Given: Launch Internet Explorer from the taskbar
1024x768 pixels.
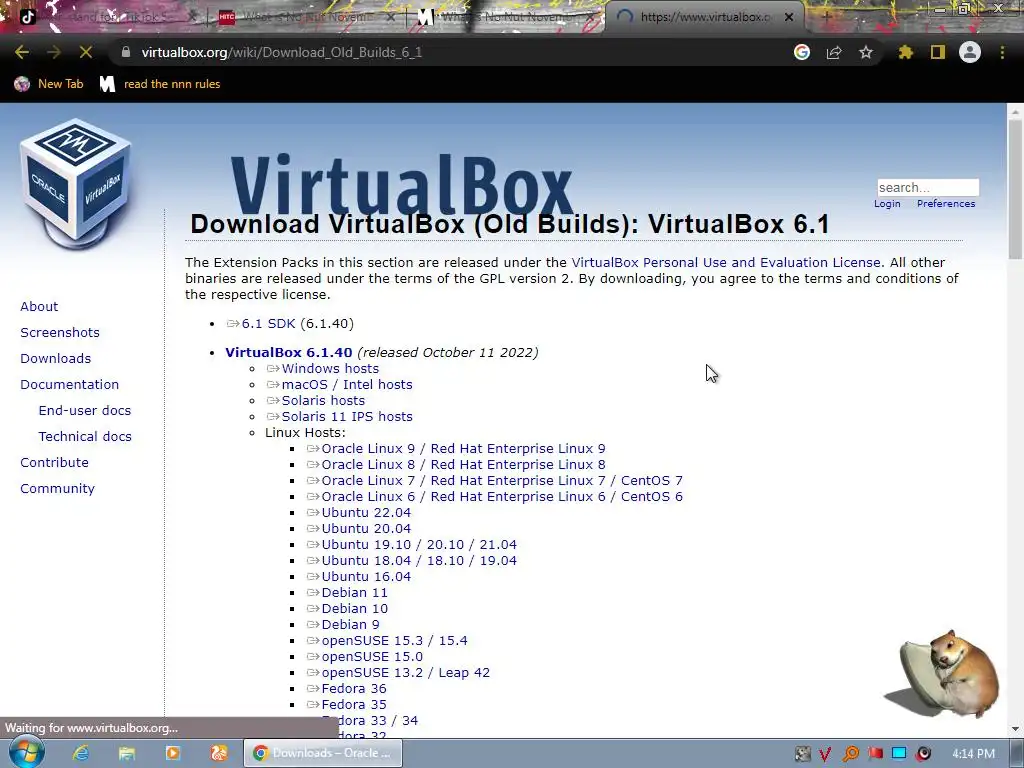Looking at the screenshot, I should (81, 753).
